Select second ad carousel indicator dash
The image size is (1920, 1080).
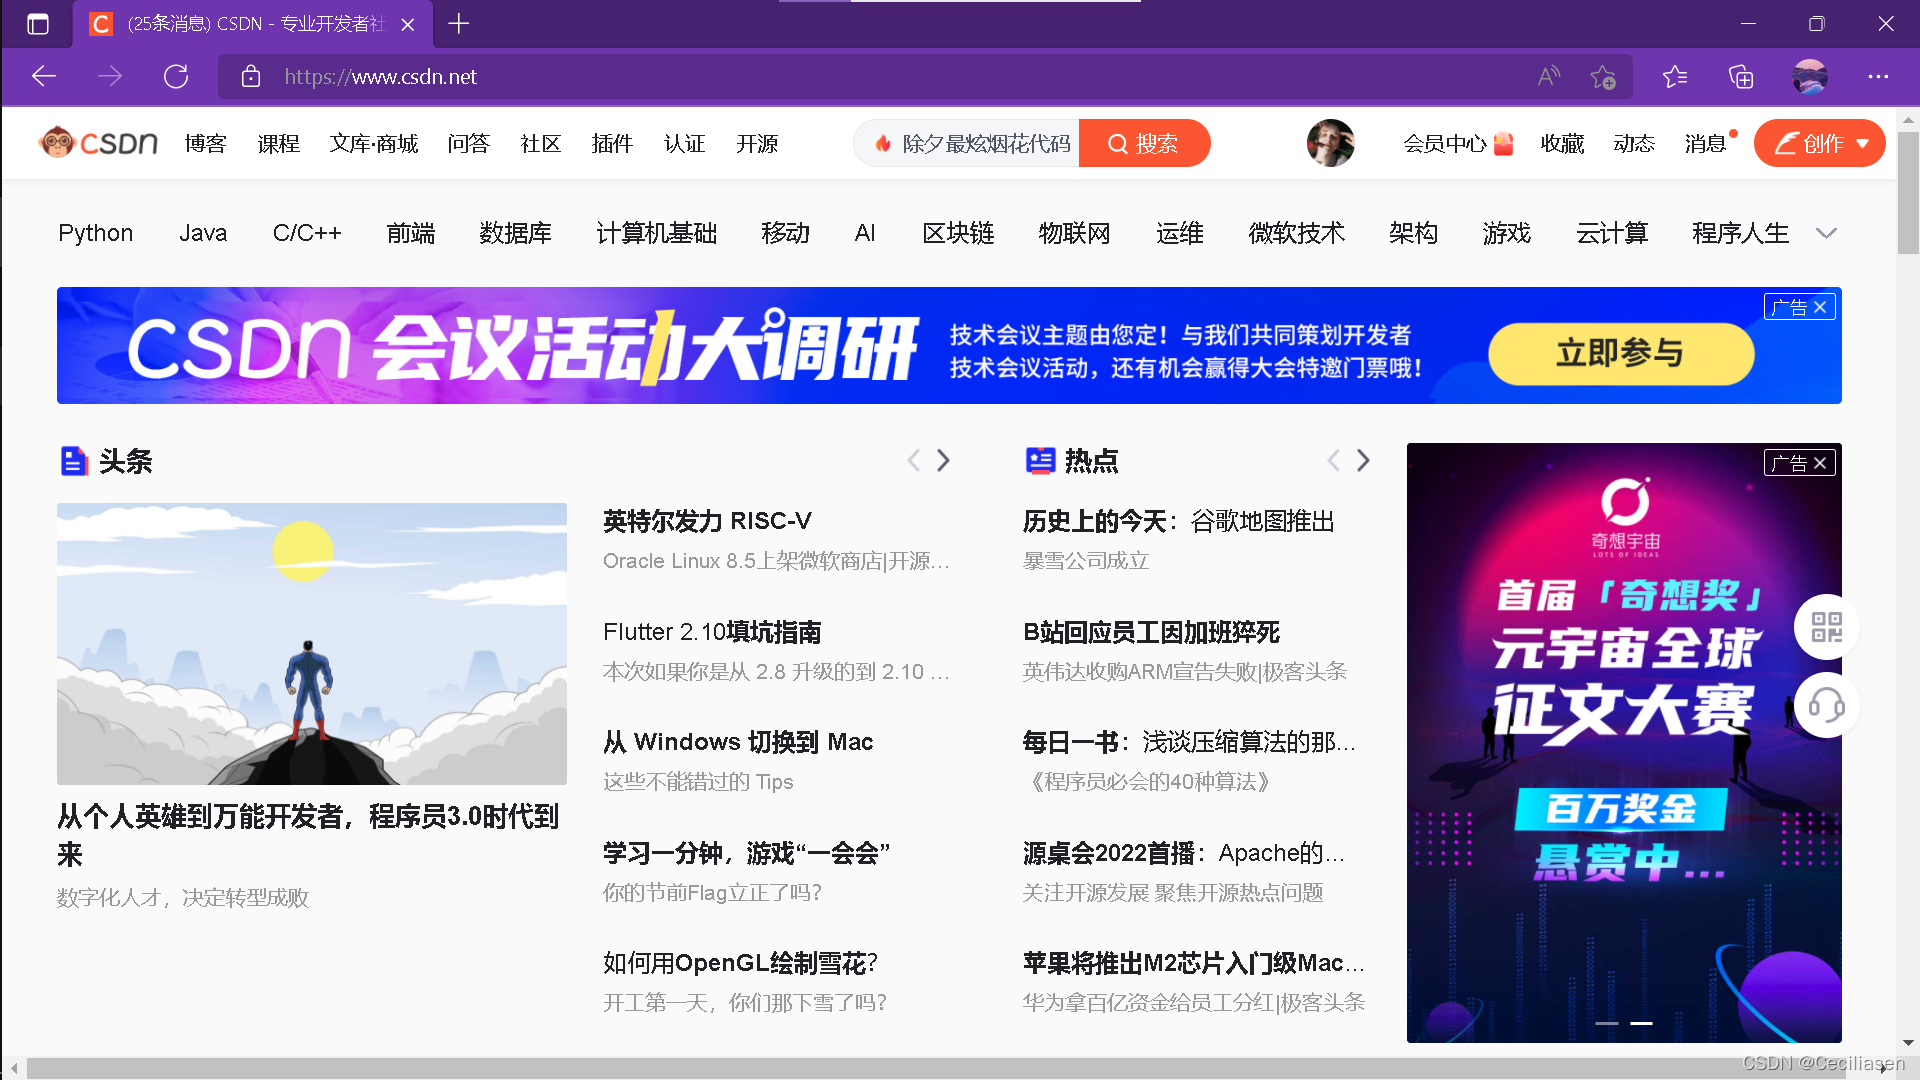1641,1023
